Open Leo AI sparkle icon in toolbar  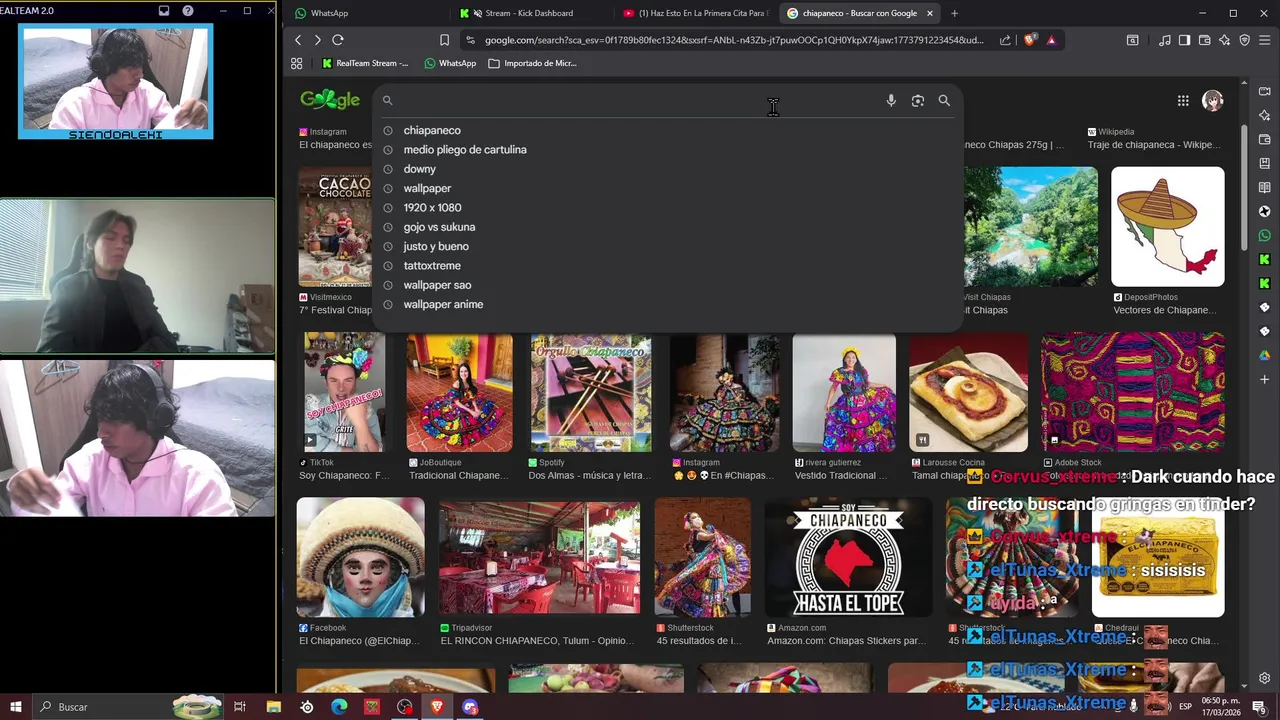tap(1224, 40)
